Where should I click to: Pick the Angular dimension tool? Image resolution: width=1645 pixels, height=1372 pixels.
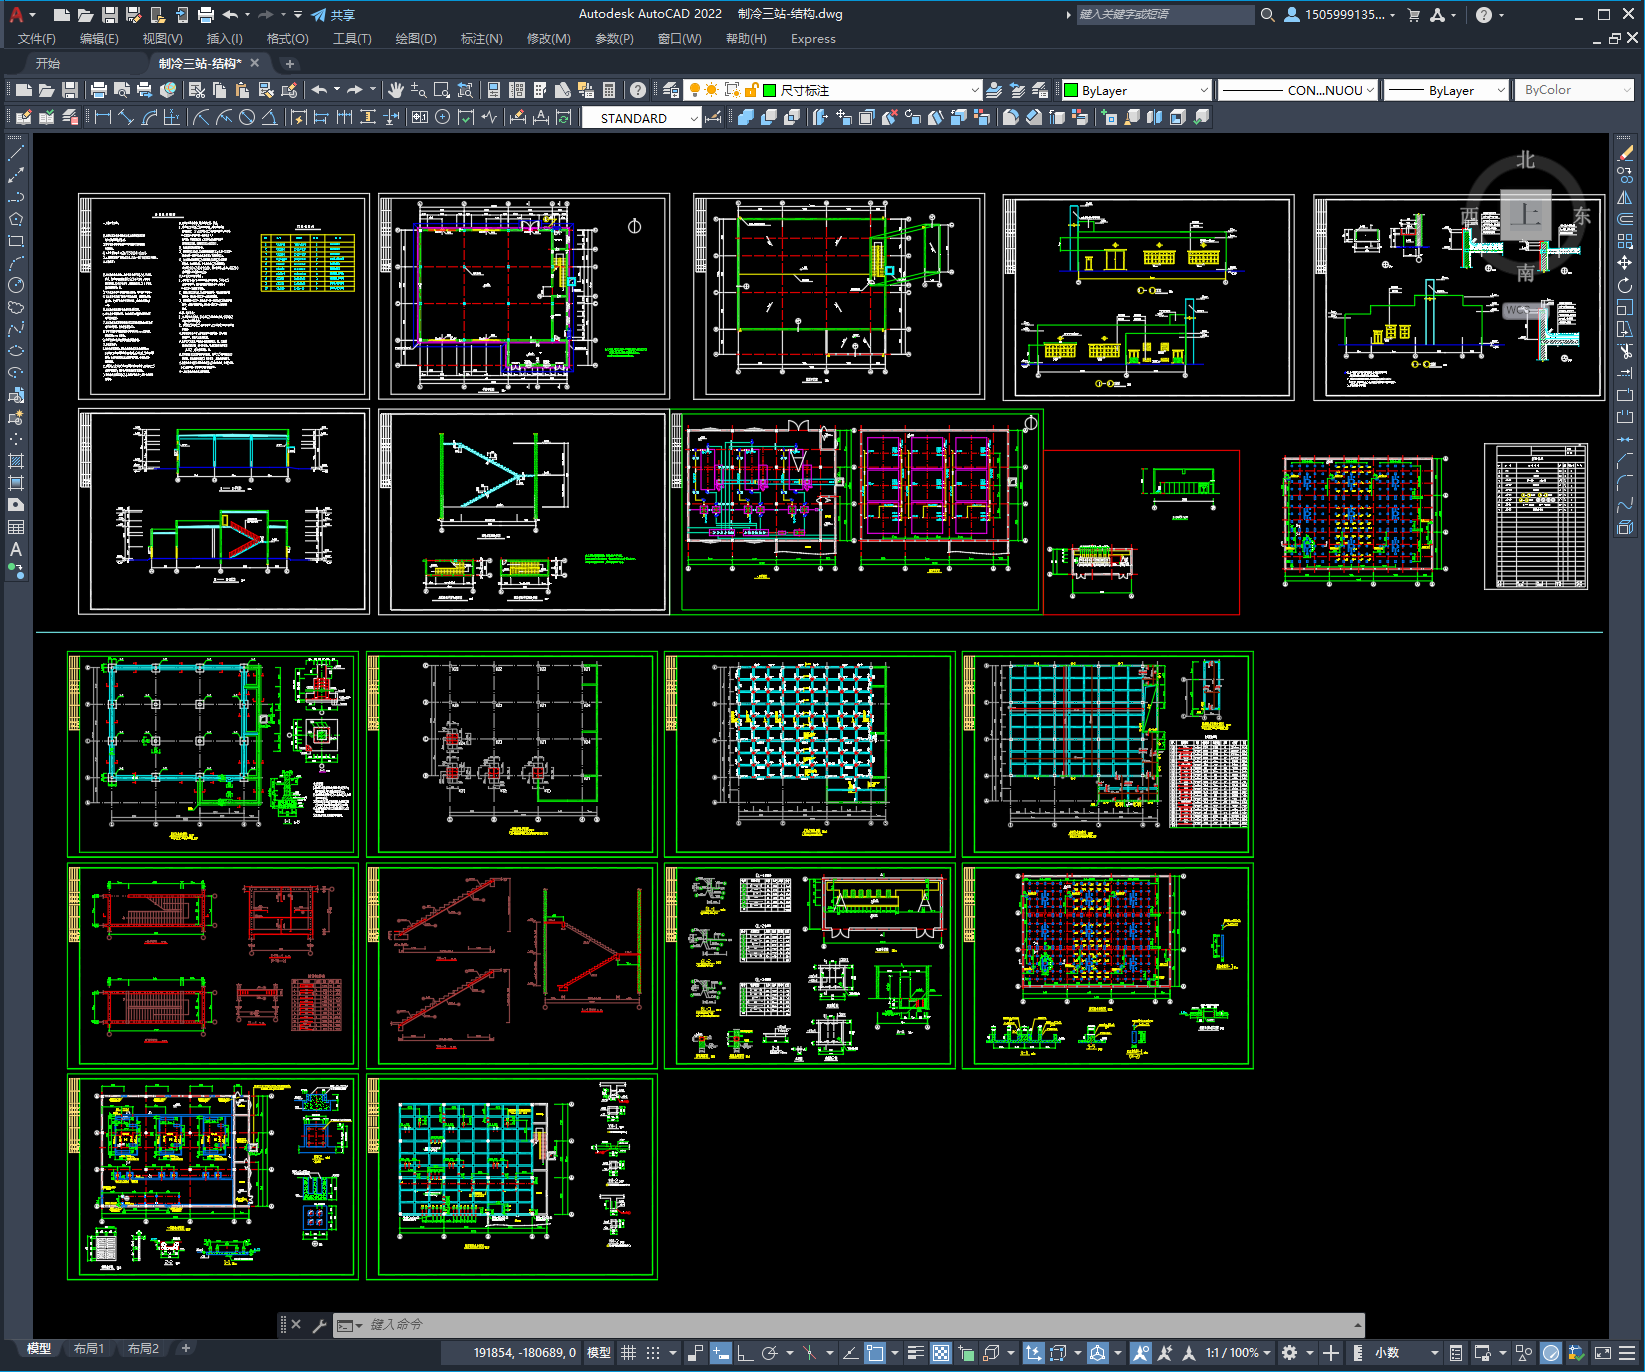click(x=269, y=118)
